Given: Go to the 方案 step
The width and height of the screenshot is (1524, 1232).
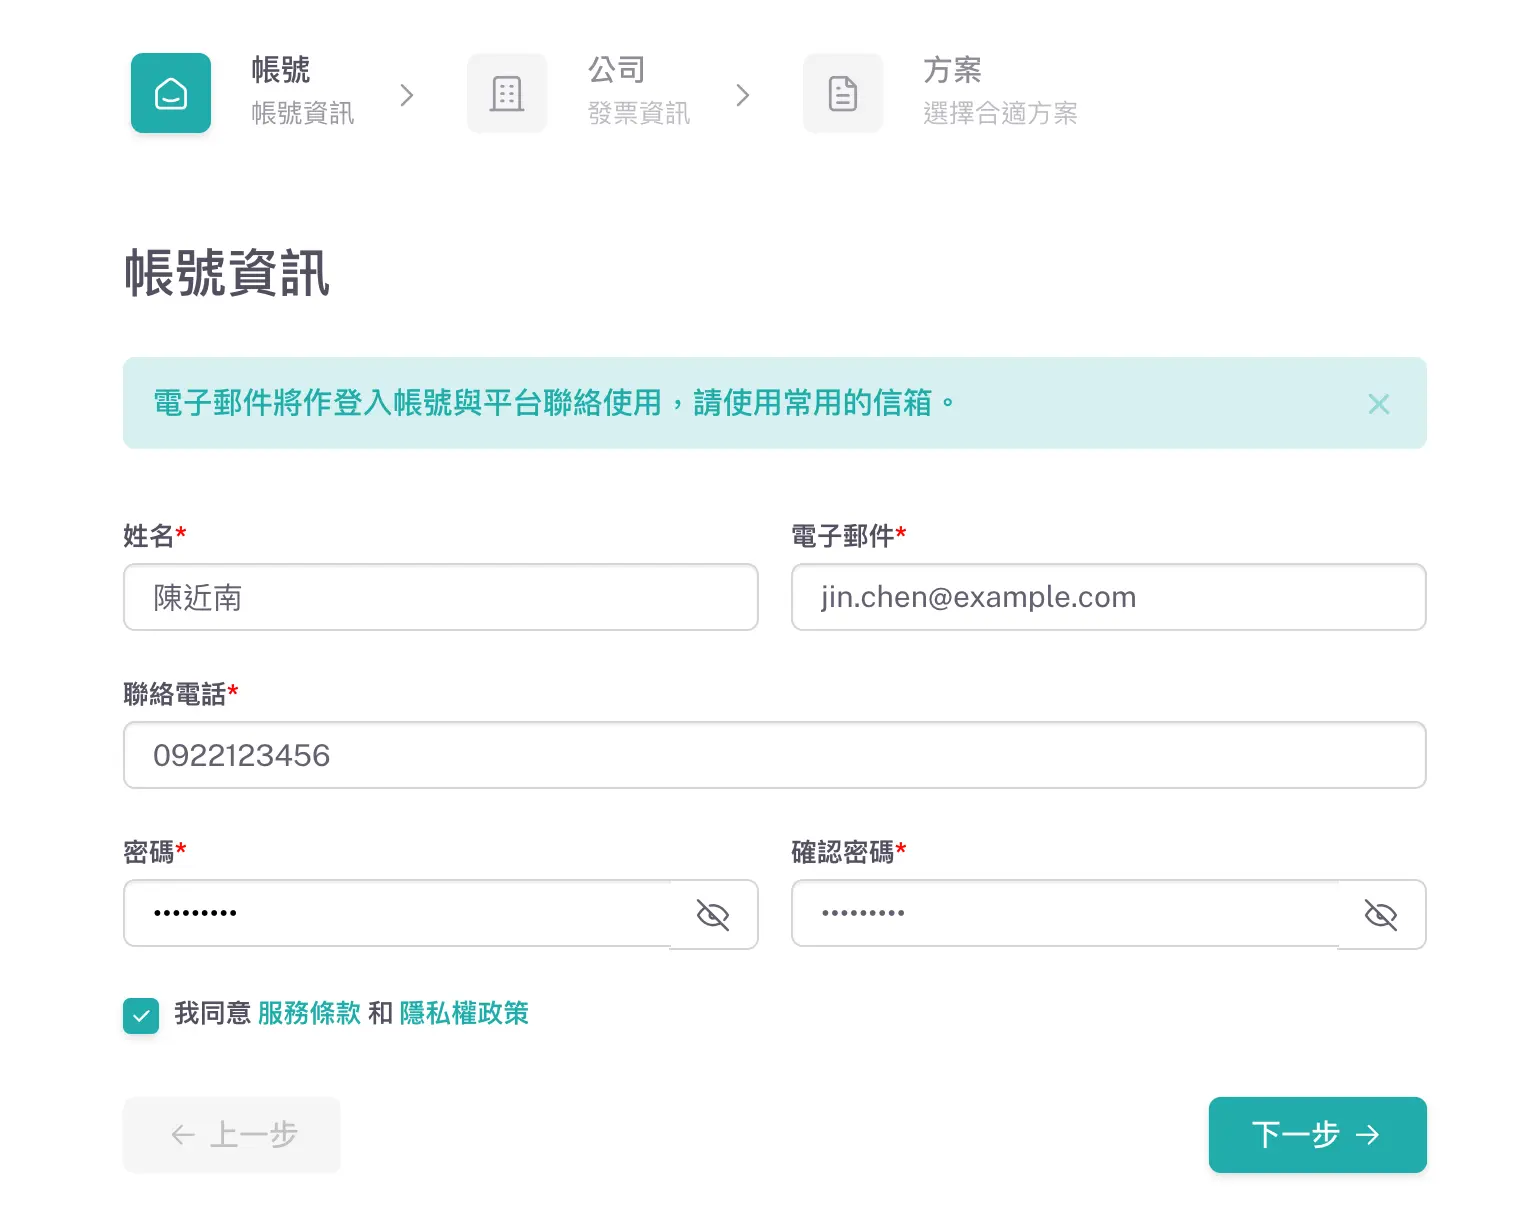Looking at the screenshot, I should pyautogui.click(x=952, y=70).
